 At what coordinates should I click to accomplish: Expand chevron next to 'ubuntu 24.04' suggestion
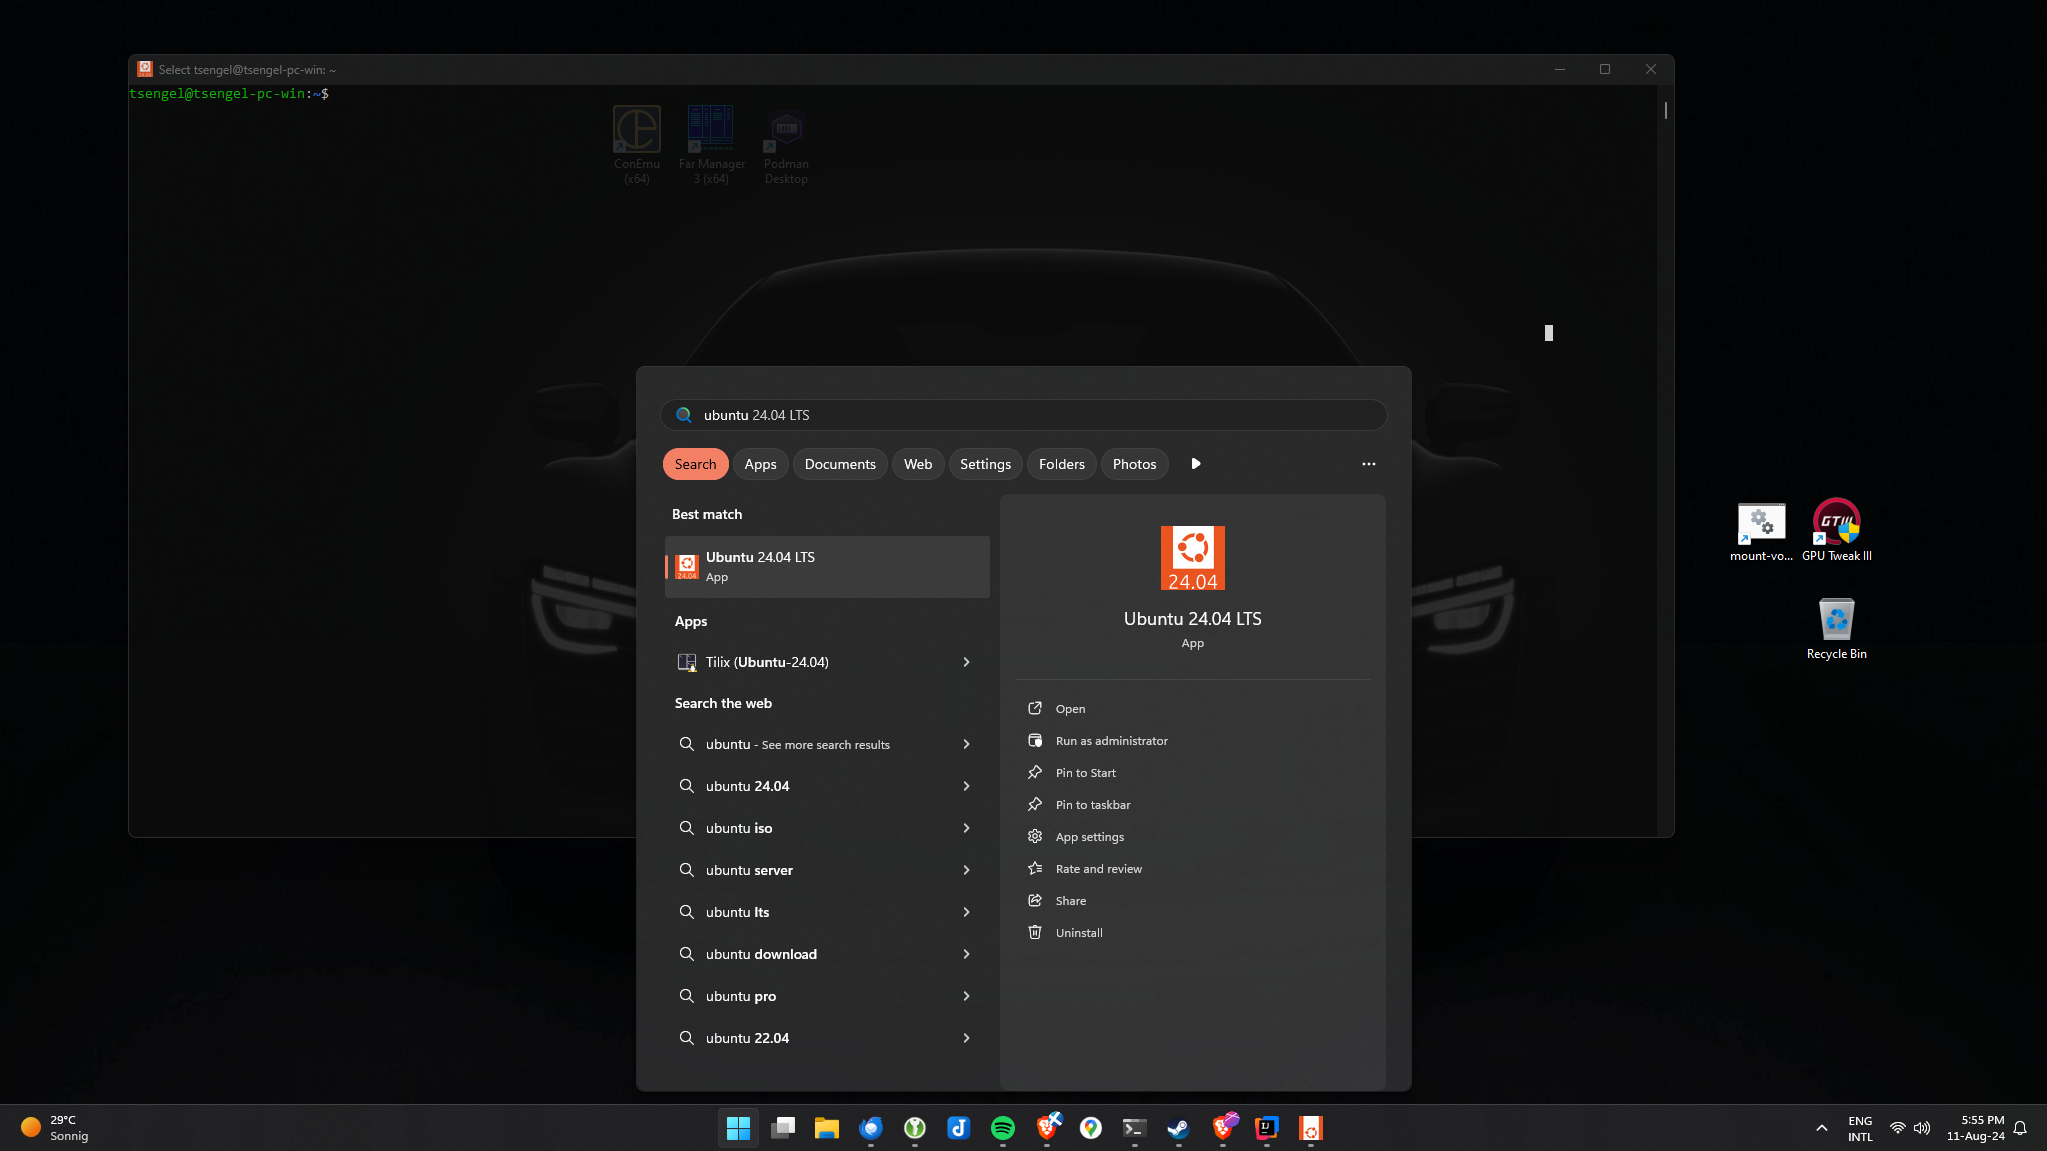[966, 786]
